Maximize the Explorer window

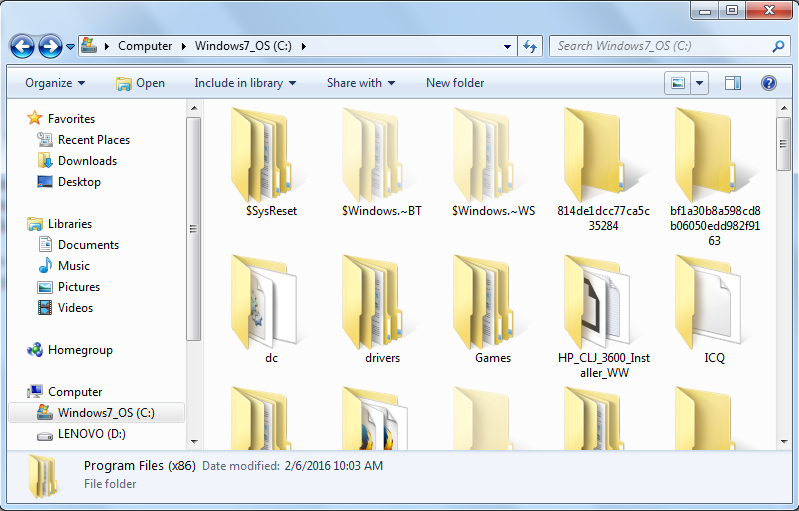coord(732,10)
